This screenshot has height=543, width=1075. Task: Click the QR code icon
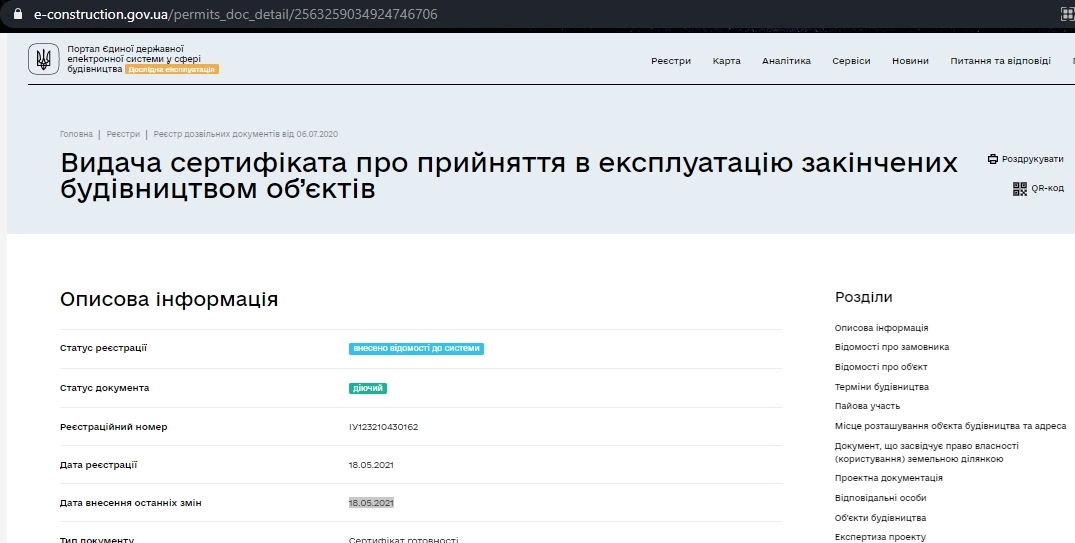pyautogui.click(x=1019, y=189)
